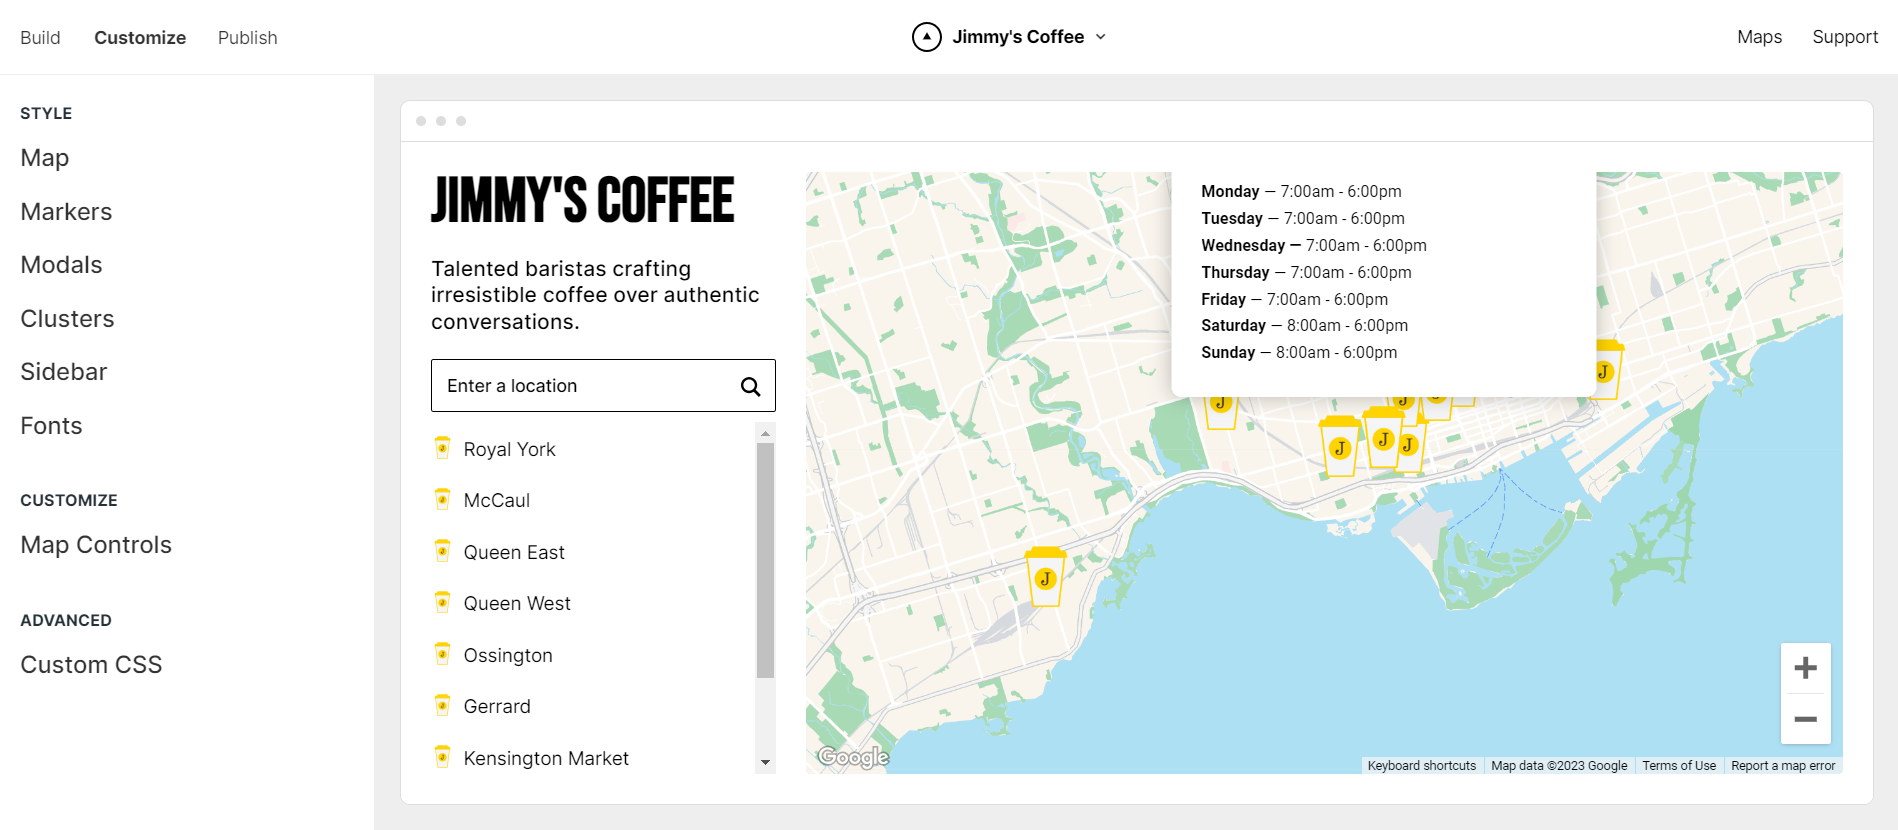
Task: Click the location list scrollbar thumb
Action: pos(766,560)
